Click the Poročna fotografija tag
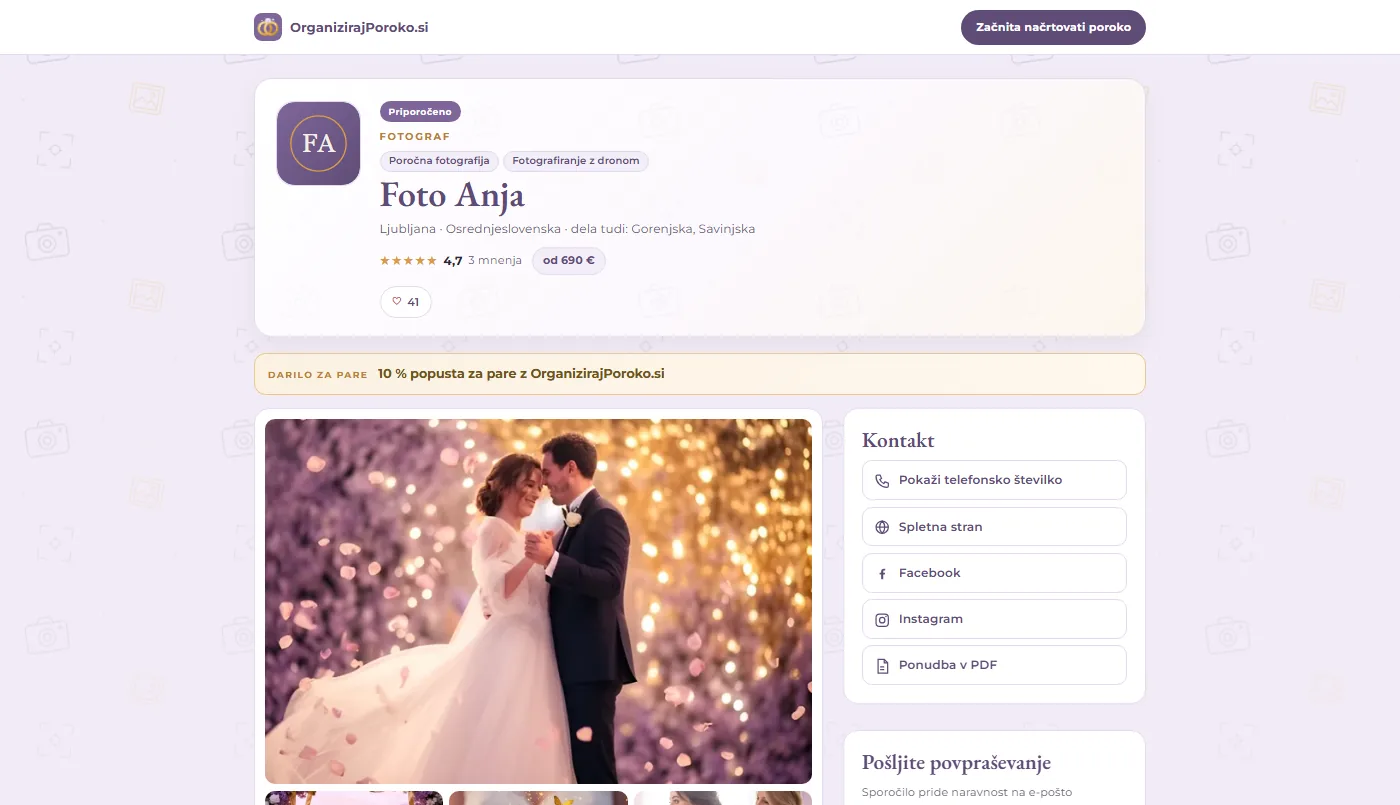Viewport: 1400px width, 805px height. click(x=439, y=161)
